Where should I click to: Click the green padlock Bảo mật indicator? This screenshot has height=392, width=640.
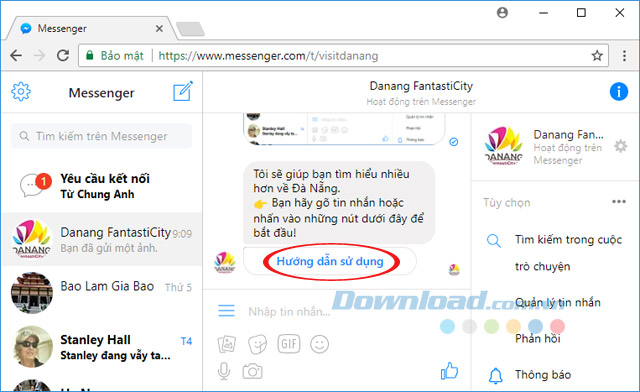pyautogui.click(x=115, y=56)
